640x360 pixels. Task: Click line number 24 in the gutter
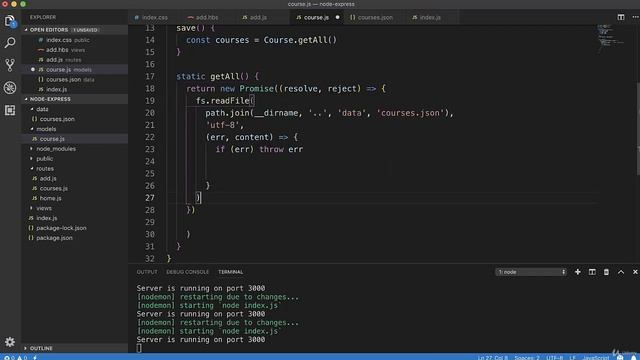(x=150, y=161)
